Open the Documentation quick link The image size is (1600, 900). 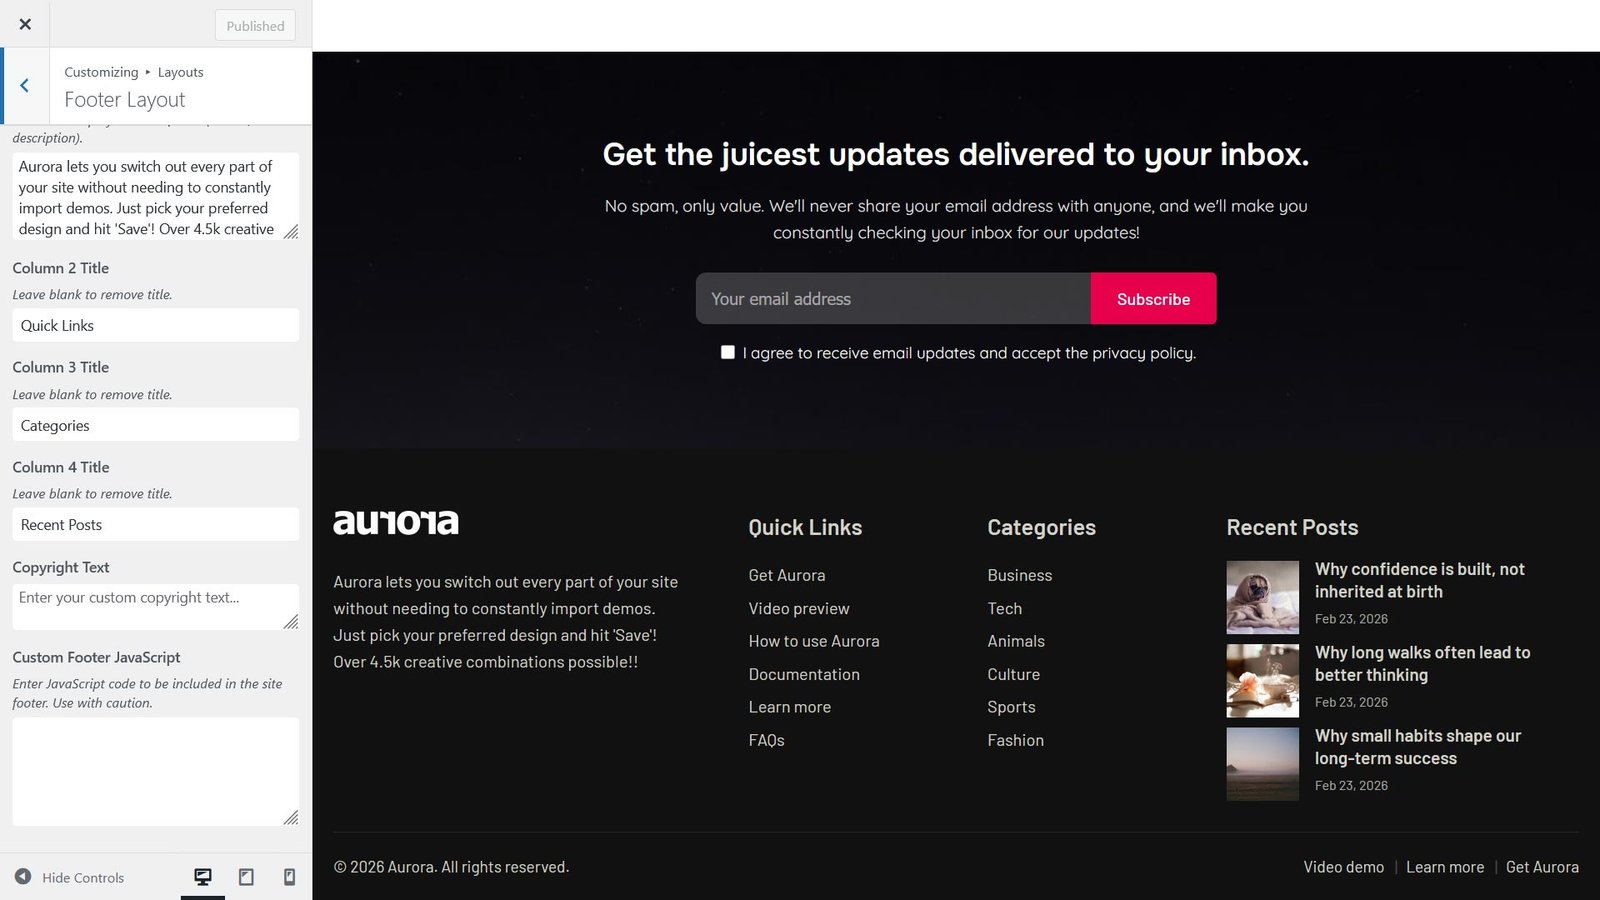pos(804,674)
